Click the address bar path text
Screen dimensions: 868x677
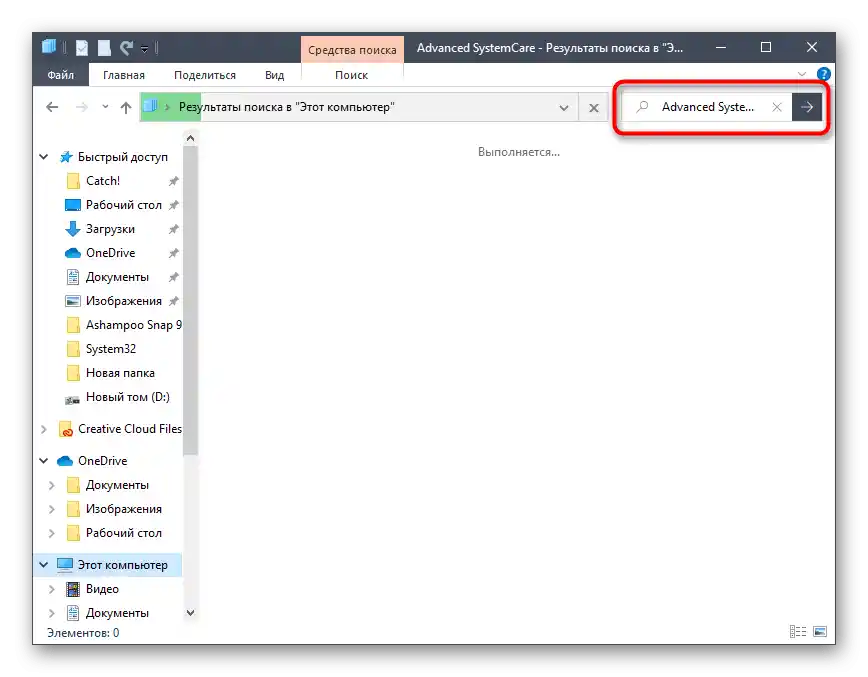(286, 107)
